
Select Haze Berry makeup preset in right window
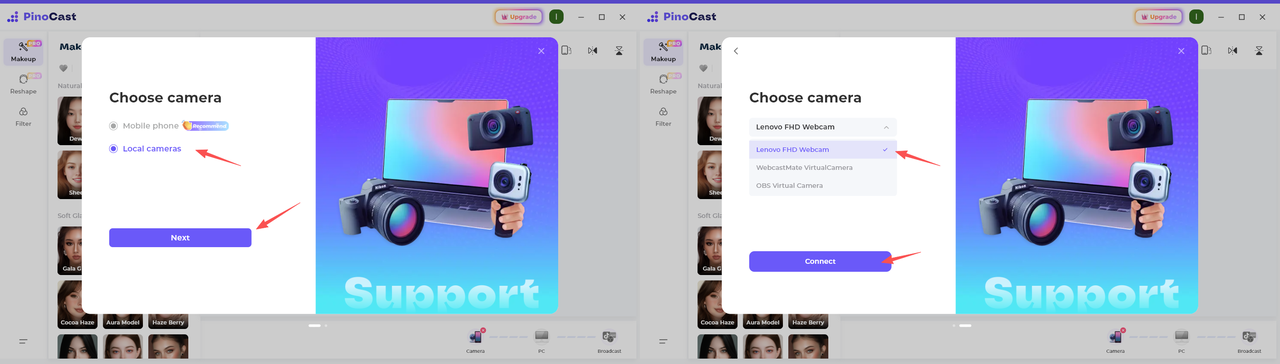809,322
